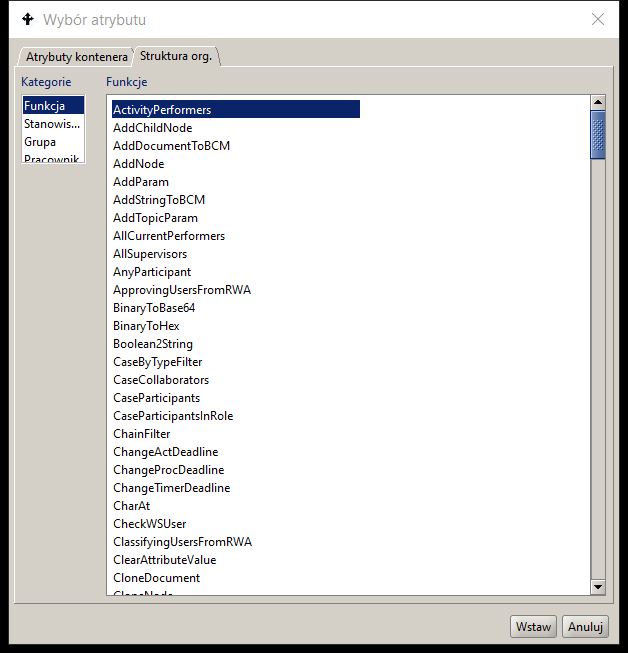Image resolution: width=628 pixels, height=653 pixels.
Task: Click the scrollbar down arrow
Action: point(598,587)
